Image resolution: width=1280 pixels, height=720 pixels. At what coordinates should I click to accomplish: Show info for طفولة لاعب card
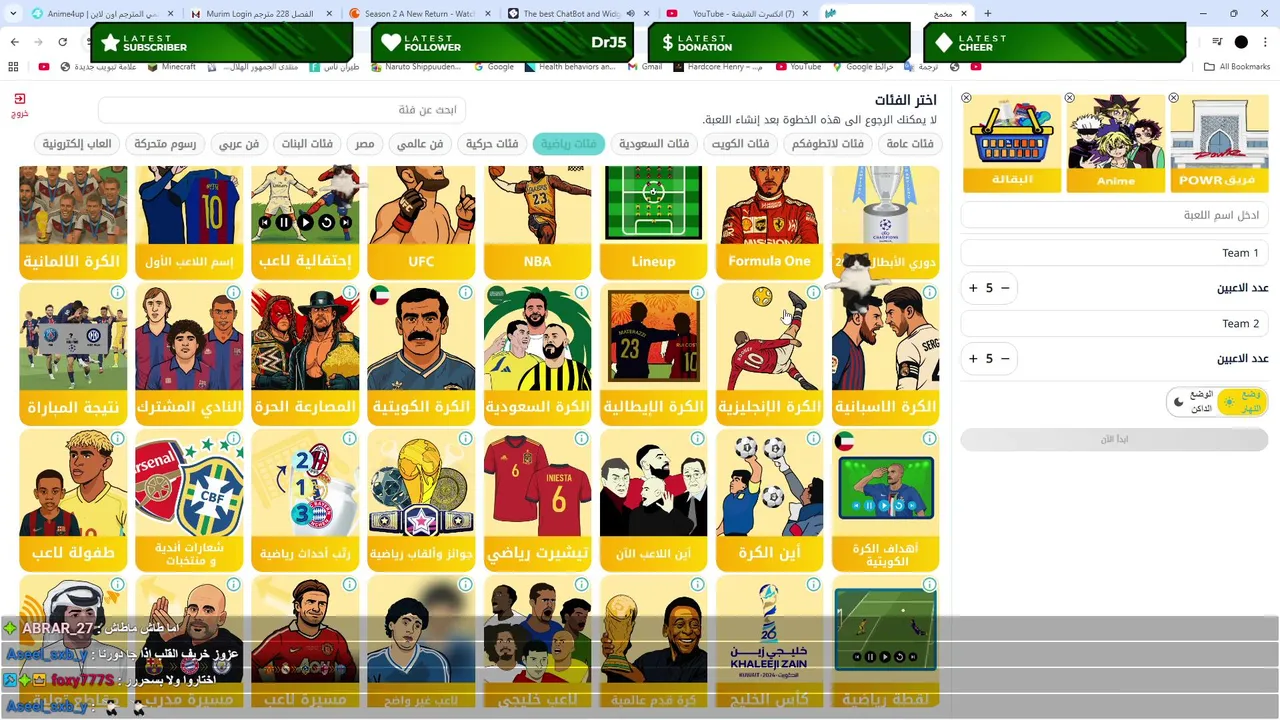point(117,439)
